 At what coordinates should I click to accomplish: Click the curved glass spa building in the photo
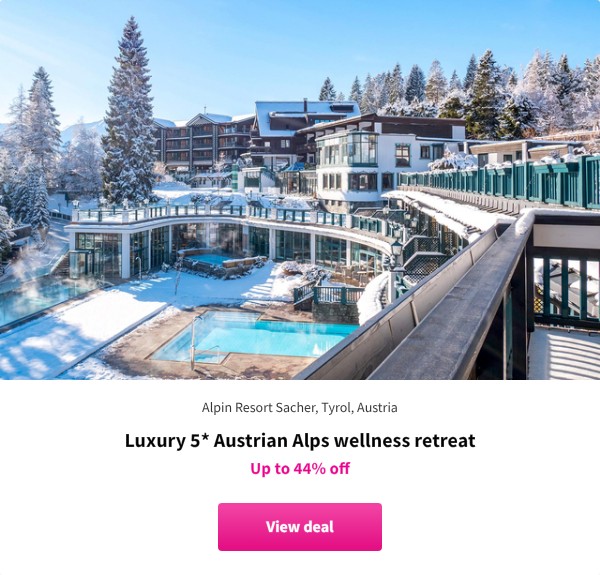(x=226, y=241)
